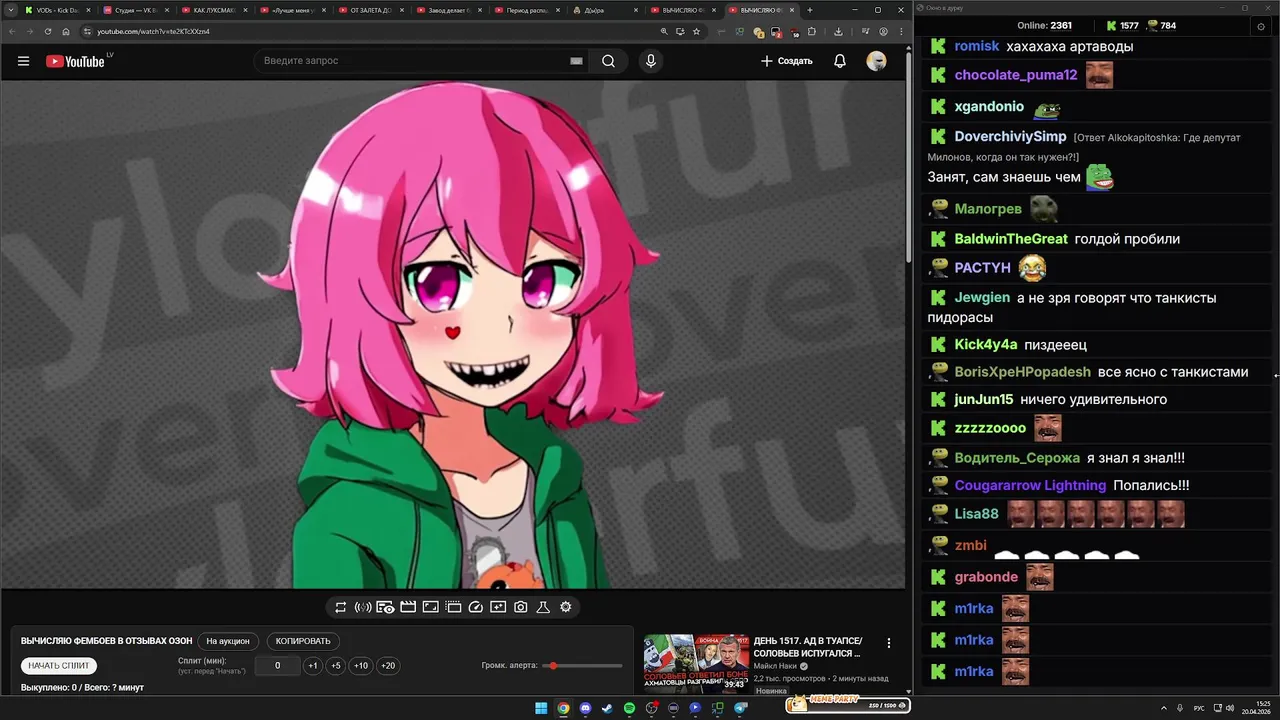The height and width of the screenshot is (720, 1280).
Task: Click the На аукцион button
Action: [x=228, y=641]
